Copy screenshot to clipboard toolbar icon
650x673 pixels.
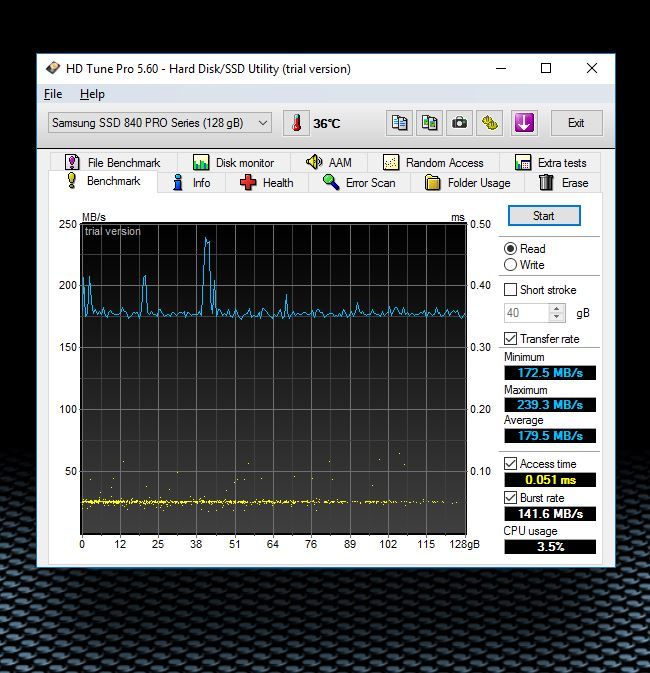tap(429, 123)
